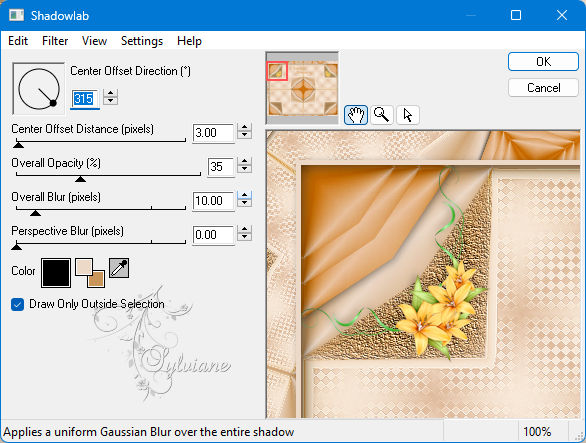Open the Settings menu
The height and width of the screenshot is (443, 586).
(x=142, y=40)
